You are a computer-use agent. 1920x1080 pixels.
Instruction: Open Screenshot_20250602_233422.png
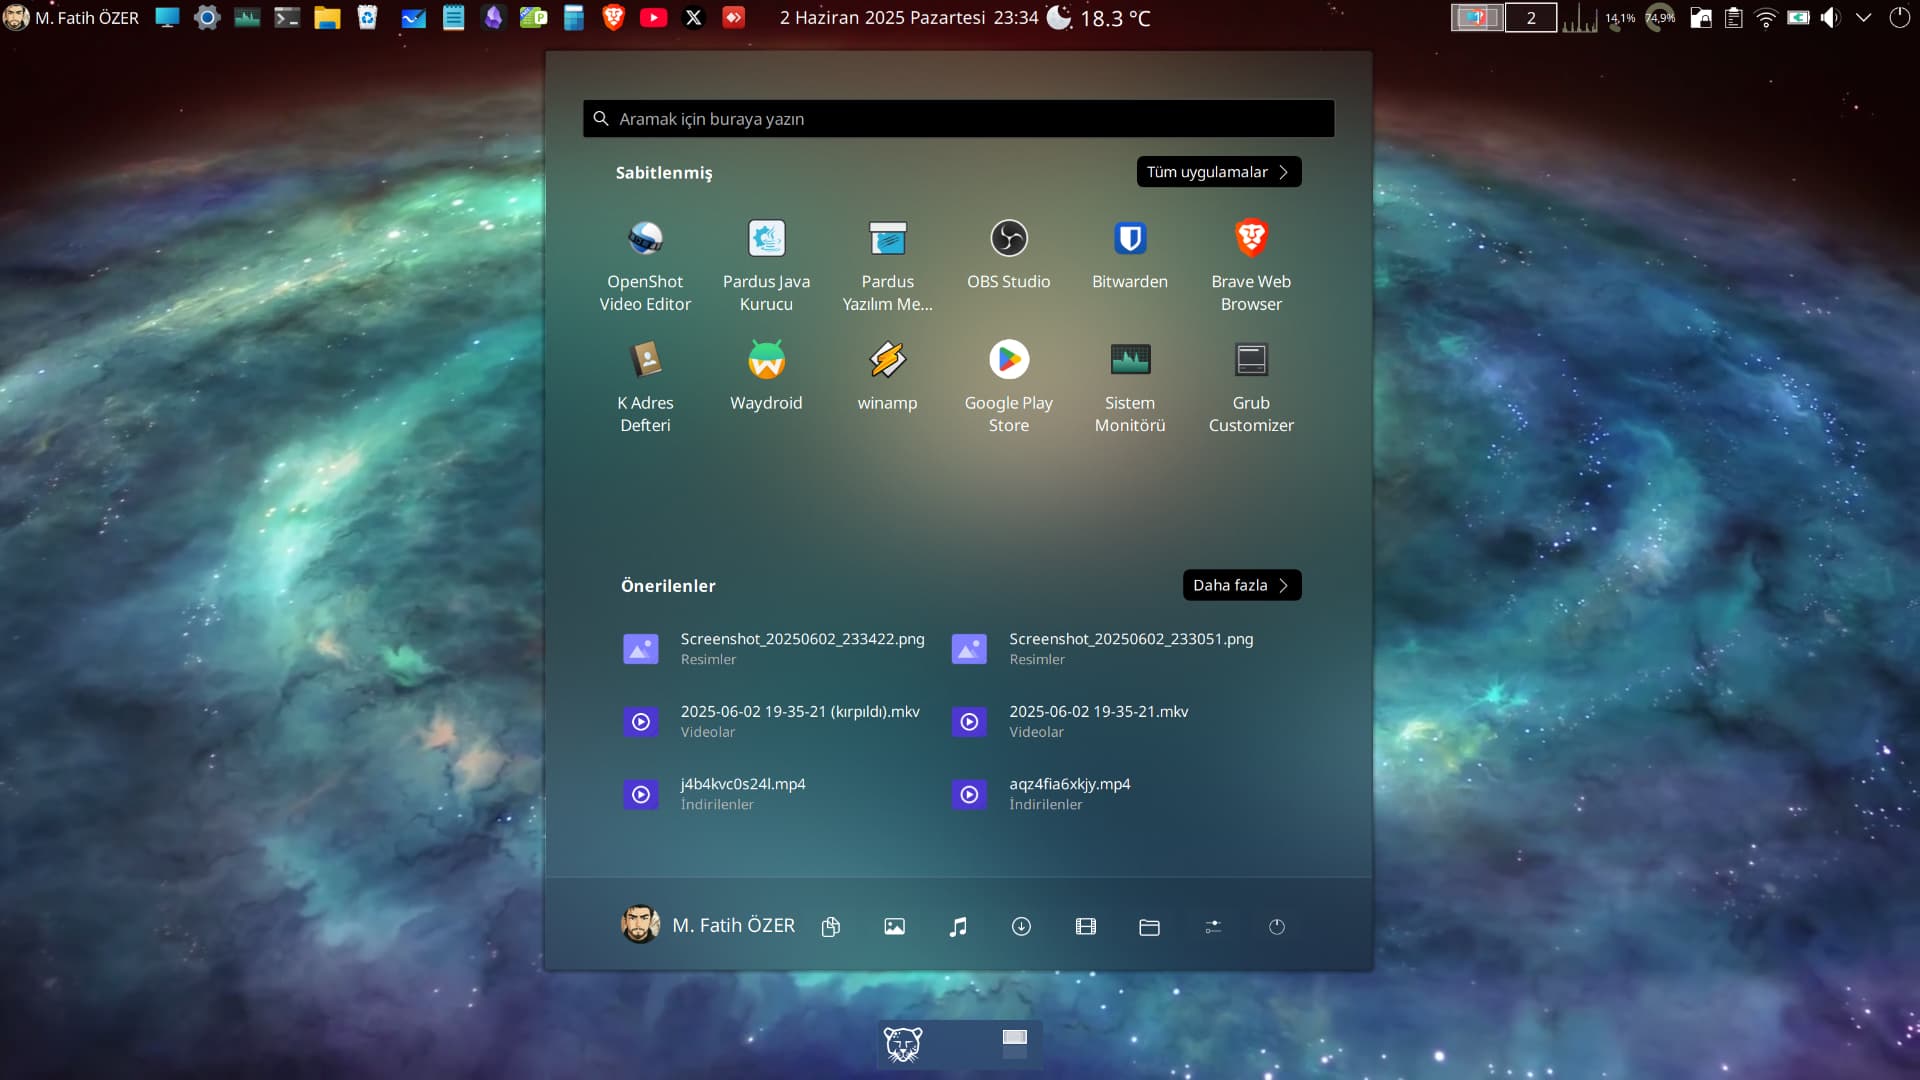pos(775,649)
